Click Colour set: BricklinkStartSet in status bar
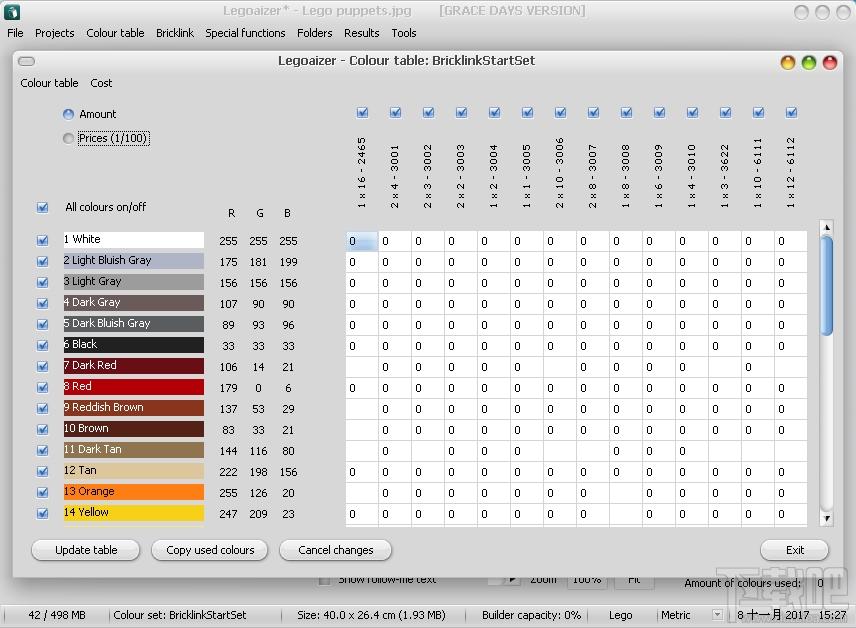Image resolution: width=856 pixels, height=628 pixels. pyautogui.click(x=180, y=615)
